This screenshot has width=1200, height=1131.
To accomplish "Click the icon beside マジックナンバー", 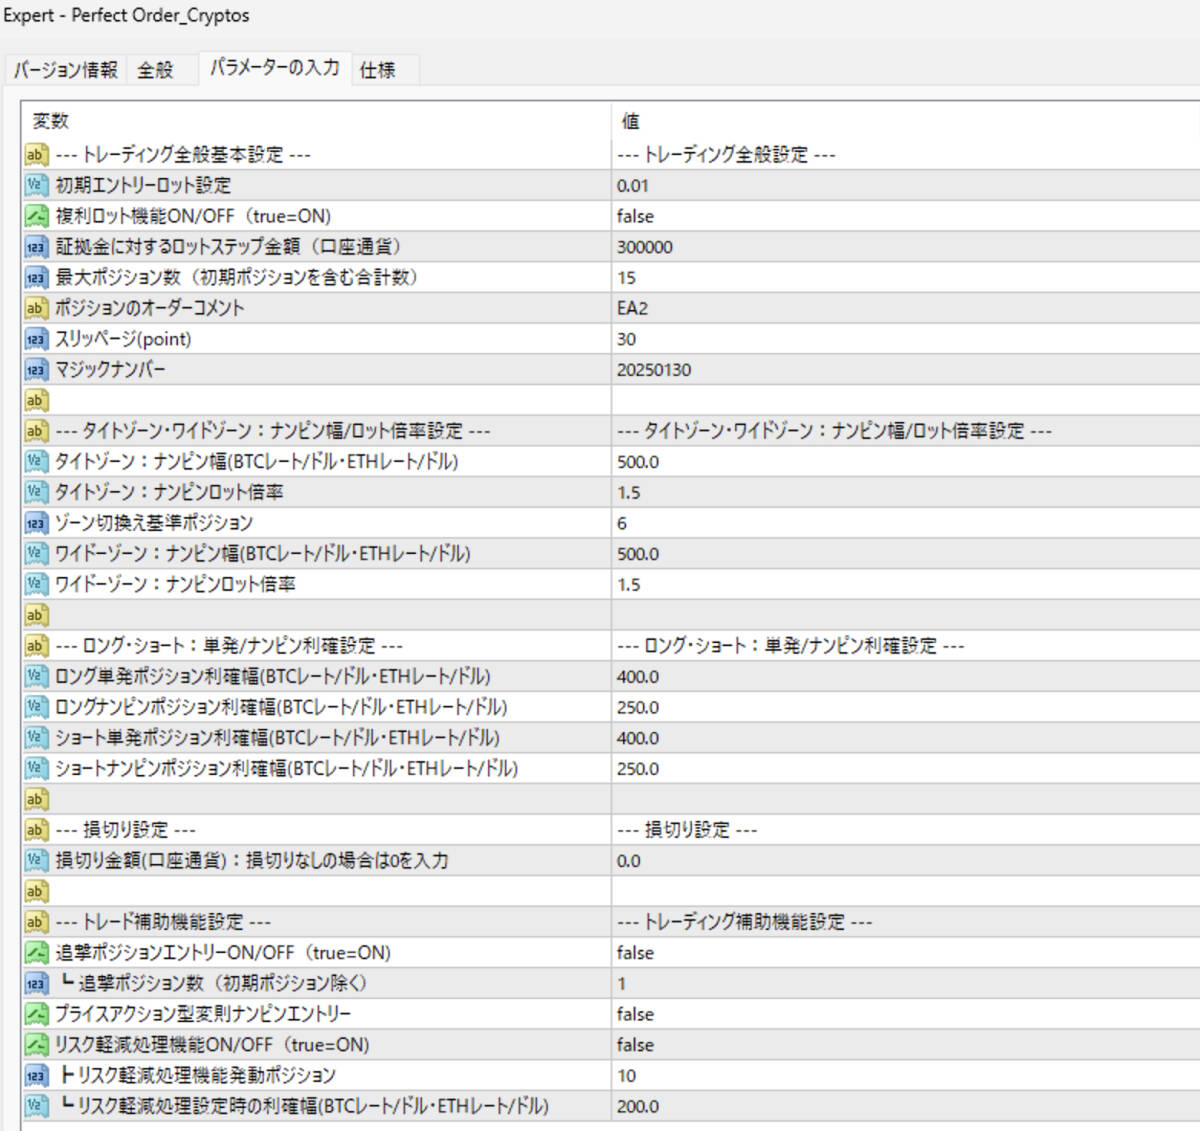I will coord(36,370).
